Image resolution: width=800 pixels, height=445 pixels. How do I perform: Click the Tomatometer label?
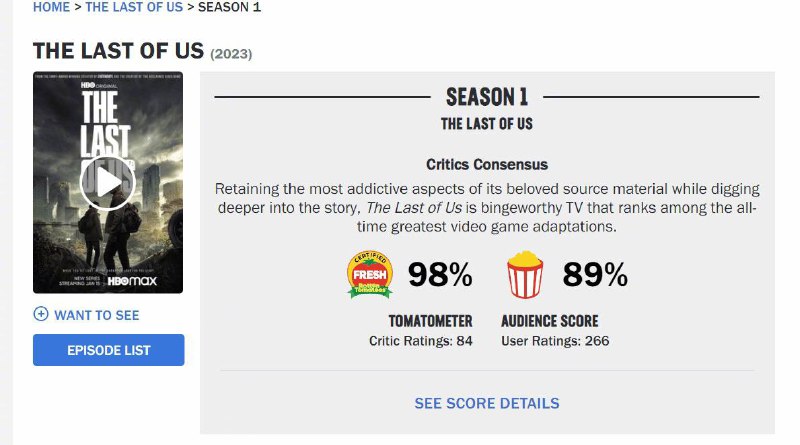point(430,321)
